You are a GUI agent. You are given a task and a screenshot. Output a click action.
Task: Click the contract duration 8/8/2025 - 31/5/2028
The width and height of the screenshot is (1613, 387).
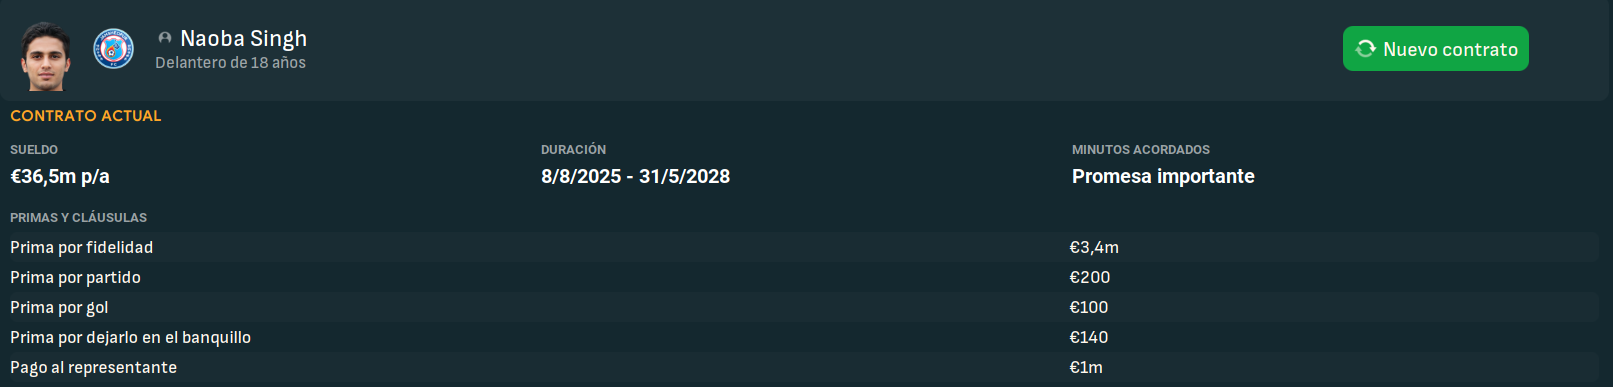[x=635, y=177]
